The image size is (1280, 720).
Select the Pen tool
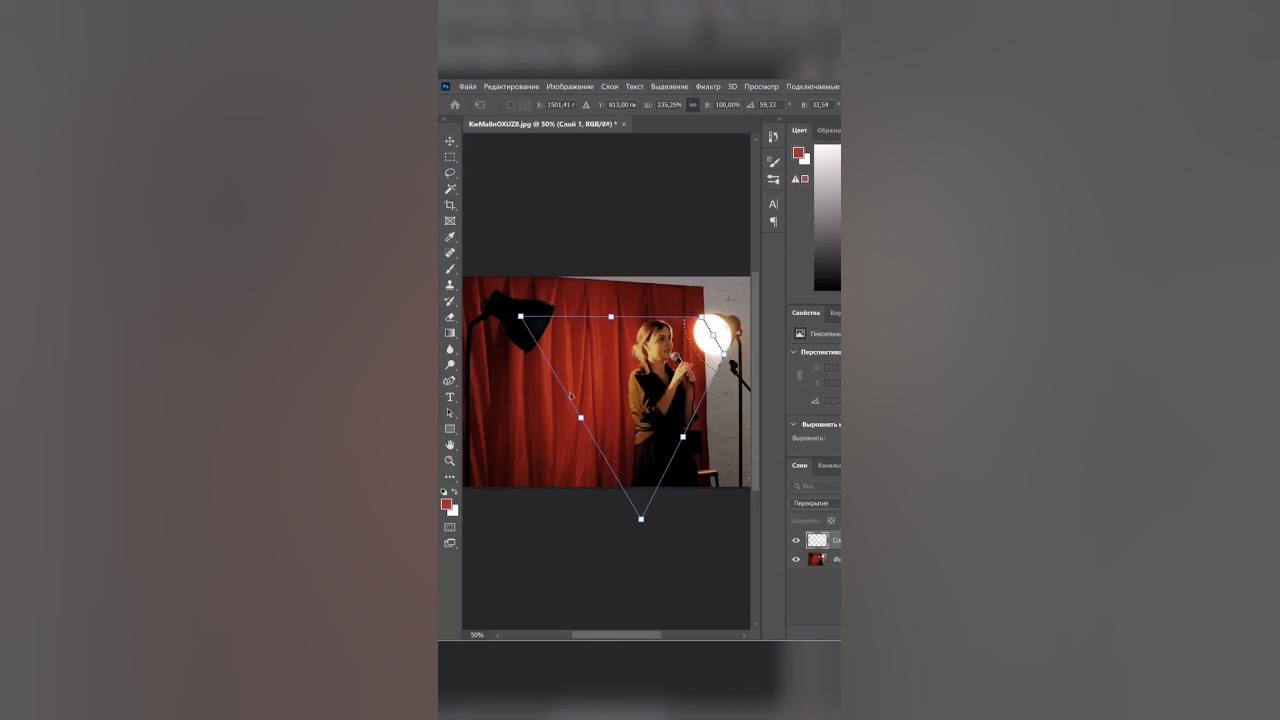pyautogui.click(x=450, y=381)
